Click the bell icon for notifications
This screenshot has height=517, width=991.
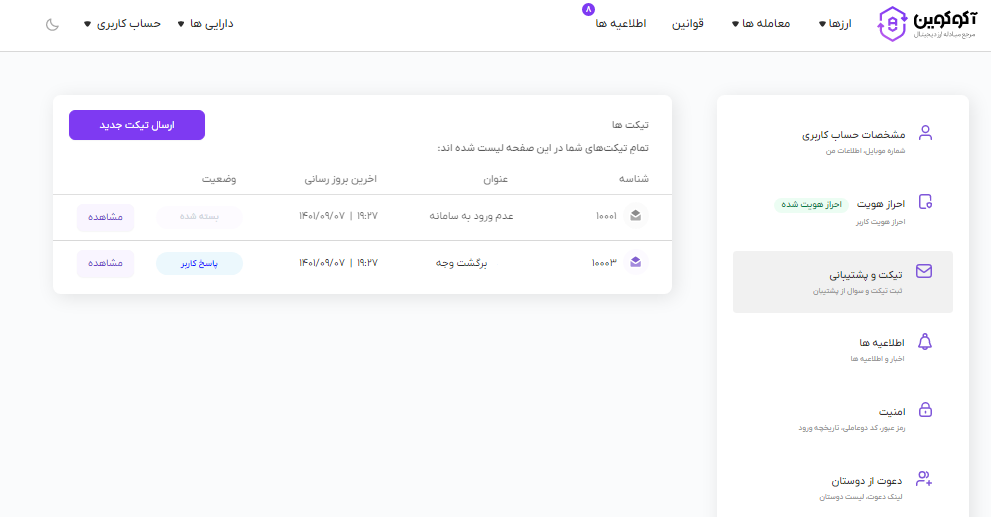pos(925,342)
